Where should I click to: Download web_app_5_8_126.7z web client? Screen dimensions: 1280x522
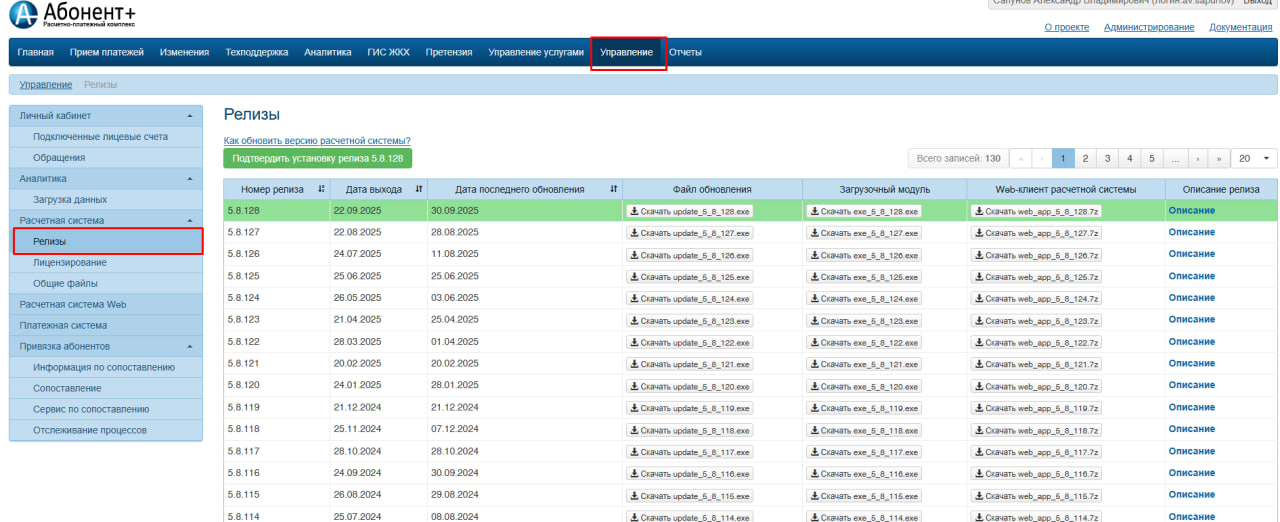1036,255
